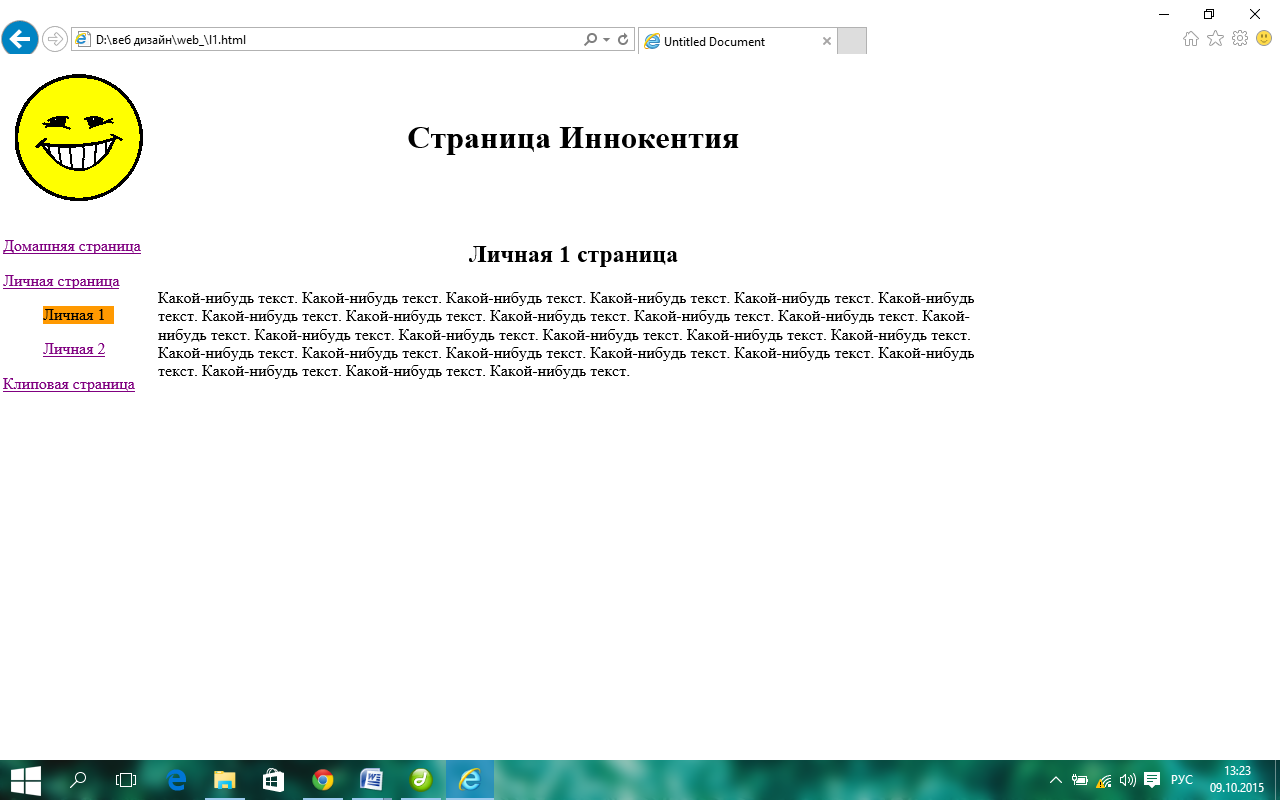Open the Личная 2 link

[74, 349]
